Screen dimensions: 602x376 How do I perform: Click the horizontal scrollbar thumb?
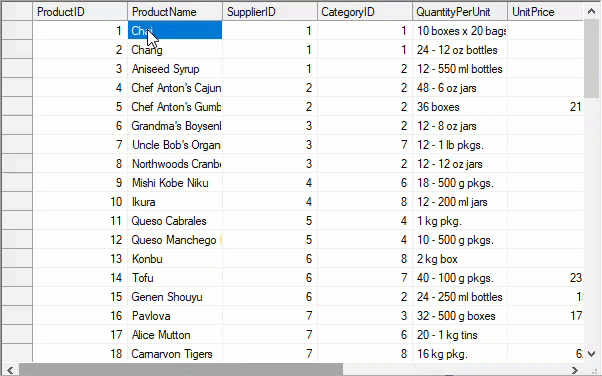pos(181,370)
